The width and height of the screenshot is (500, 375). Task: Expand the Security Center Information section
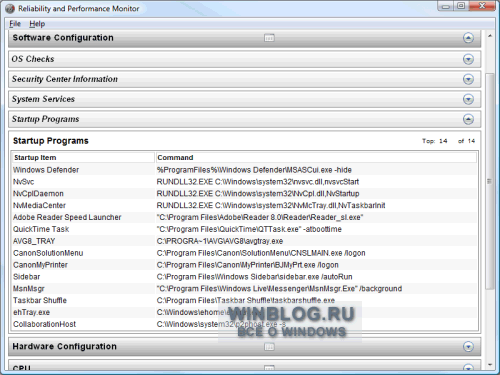click(468, 79)
